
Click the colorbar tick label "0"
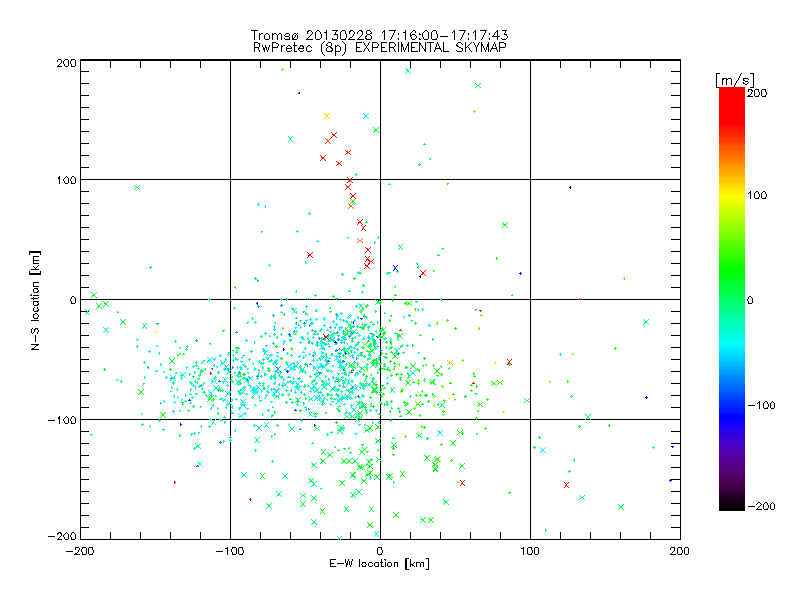(750, 300)
